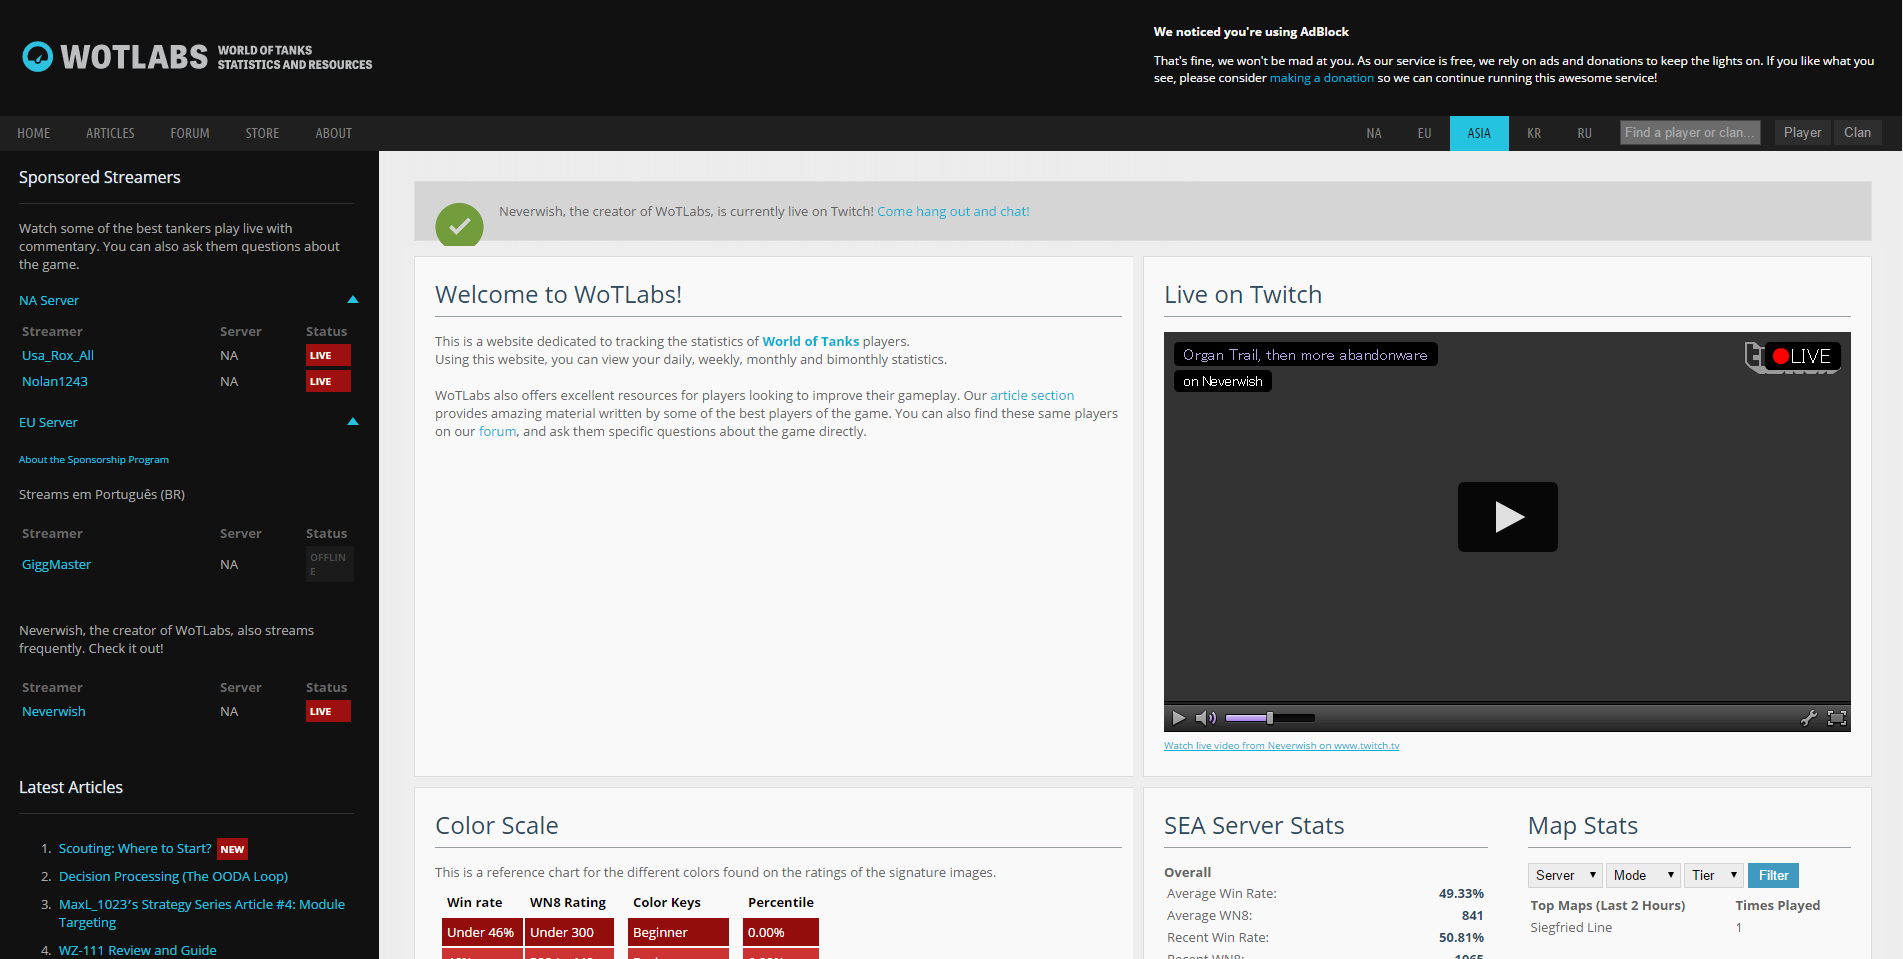
Task: Open the ABOUT menu item
Action: pyautogui.click(x=334, y=133)
